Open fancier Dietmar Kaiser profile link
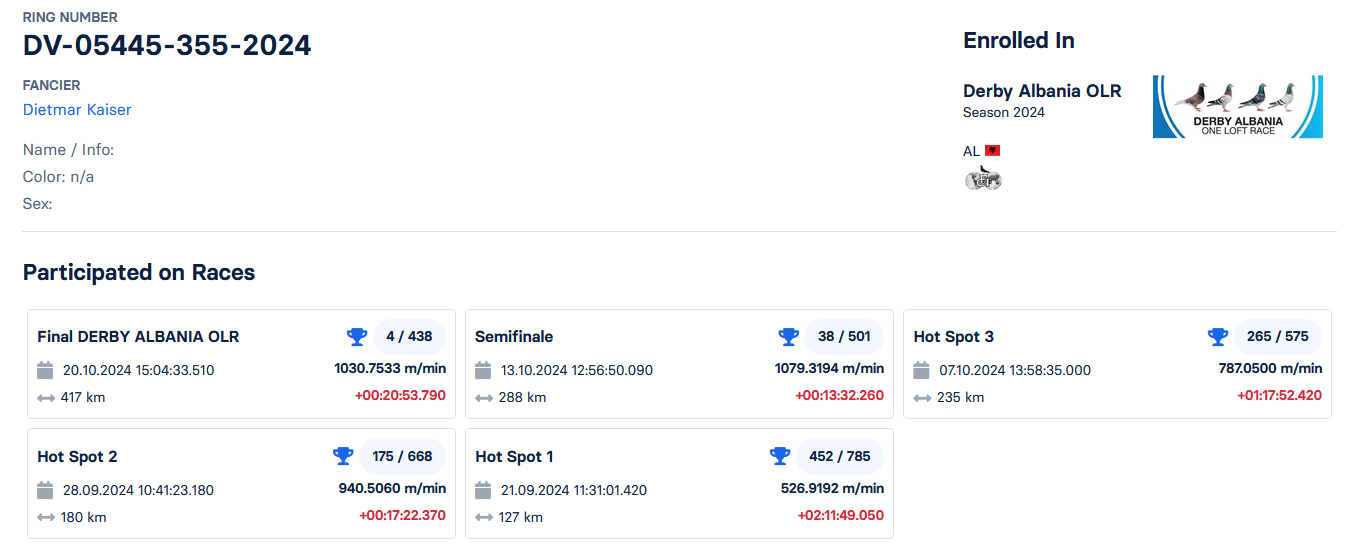1347x558 pixels. (x=77, y=110)
